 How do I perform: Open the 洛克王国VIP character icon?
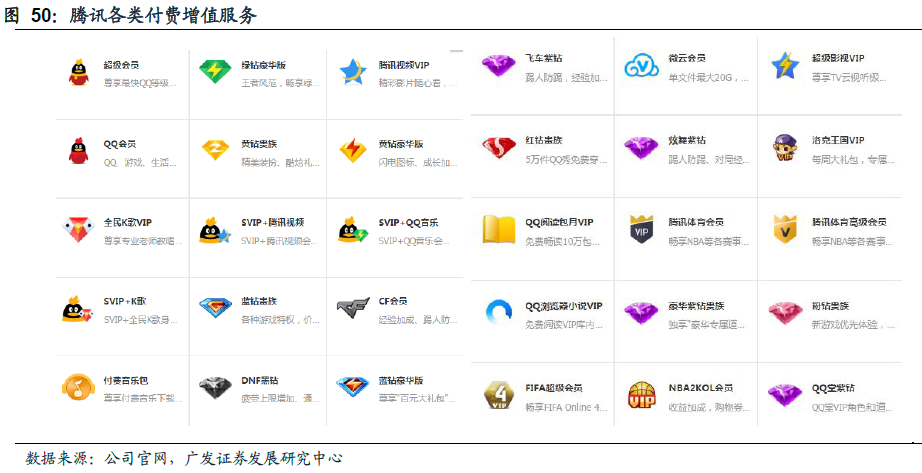[x=785, y=148]
